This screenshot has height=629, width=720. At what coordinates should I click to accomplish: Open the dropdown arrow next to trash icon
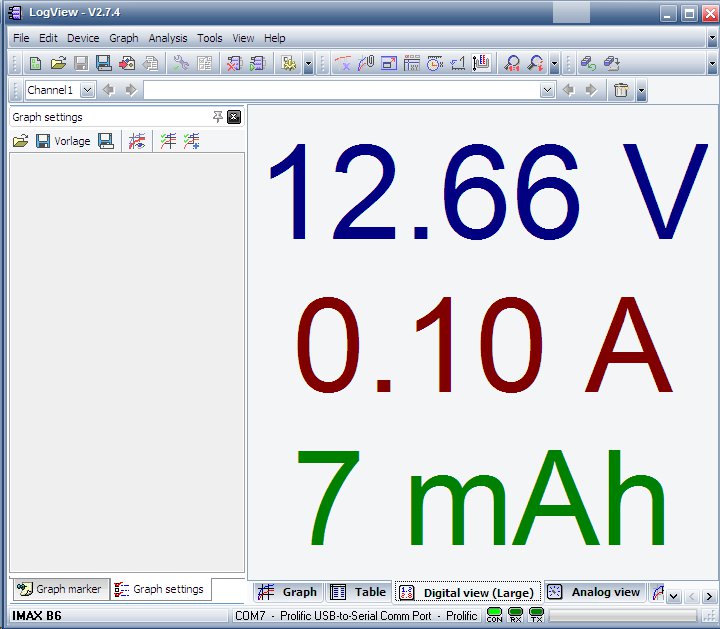coord(641,91)
